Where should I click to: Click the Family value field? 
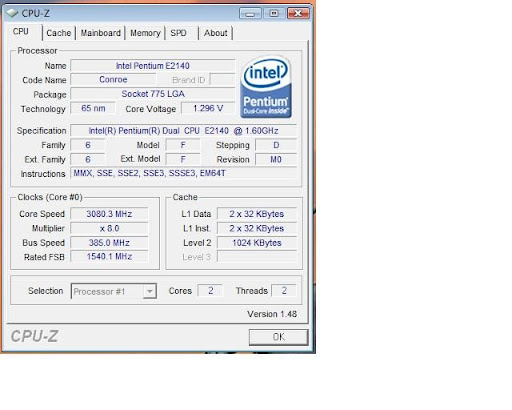click(88, 145)
